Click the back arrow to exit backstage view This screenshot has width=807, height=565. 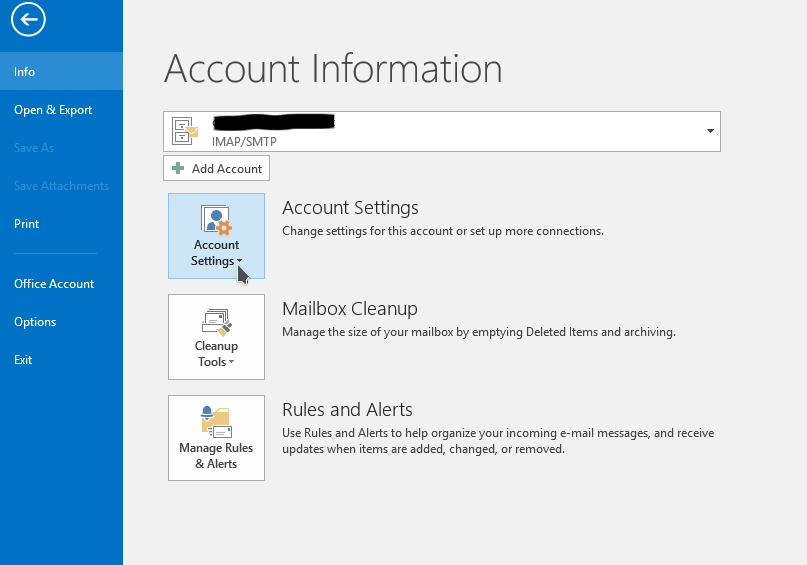click(x=30, y=19)
